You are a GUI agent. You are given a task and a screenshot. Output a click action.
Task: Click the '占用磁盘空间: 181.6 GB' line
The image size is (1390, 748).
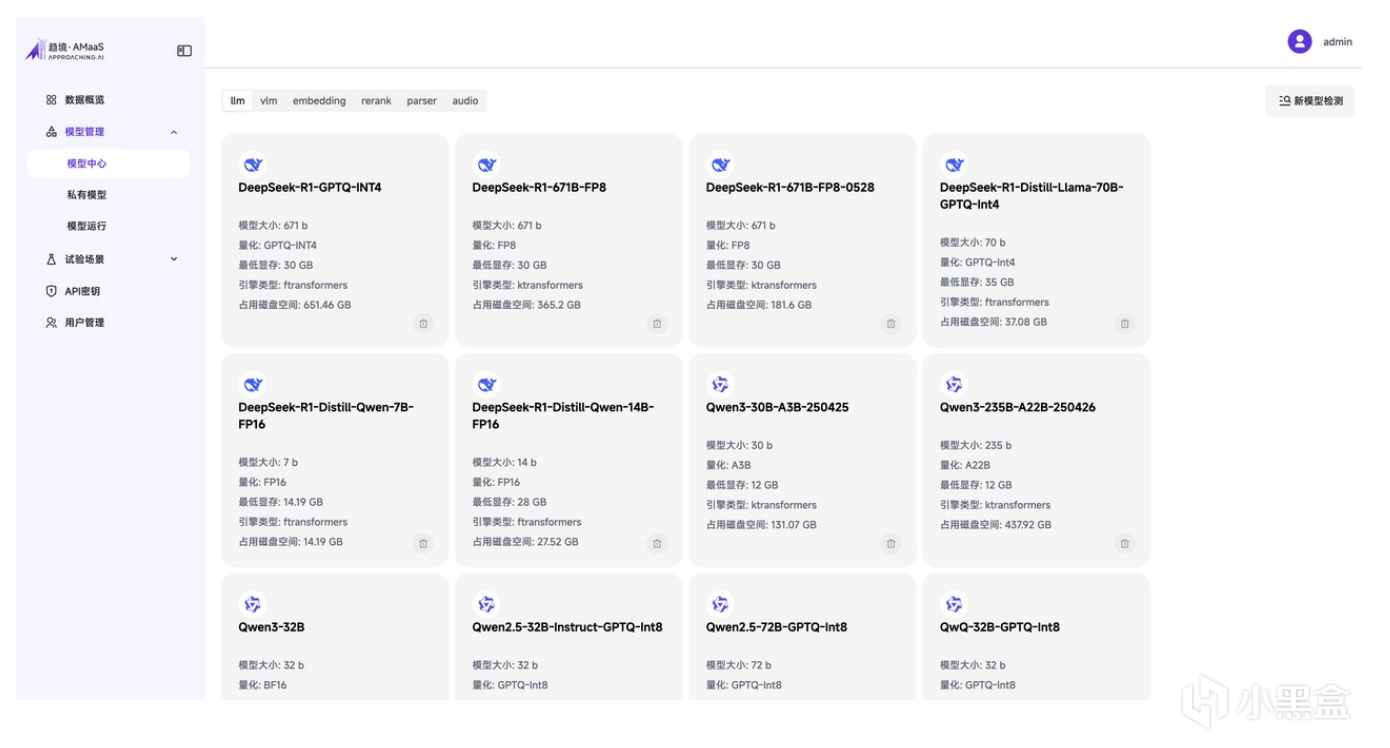[759, 305]
